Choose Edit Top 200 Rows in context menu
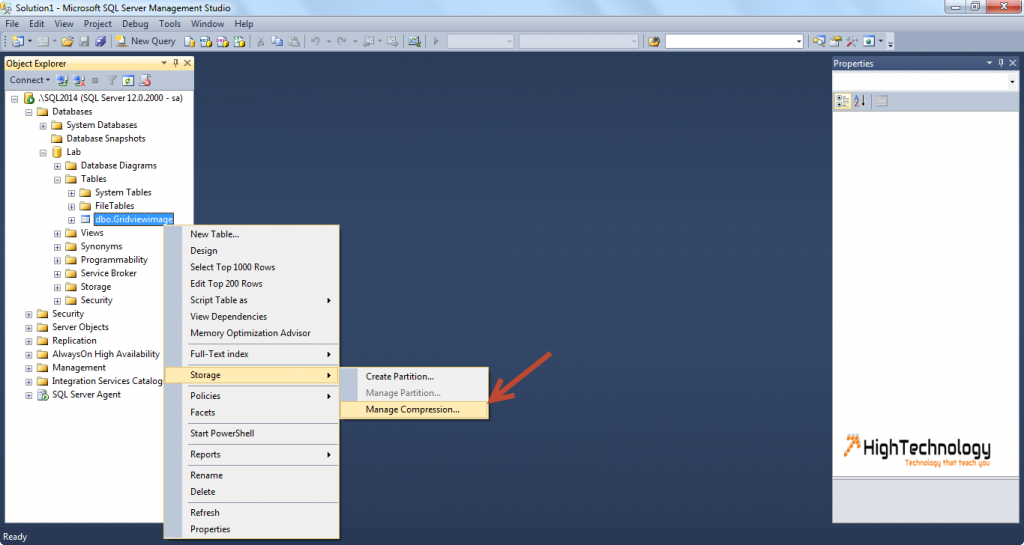This screenshot has height=545, width=1024. pos(251,283)
